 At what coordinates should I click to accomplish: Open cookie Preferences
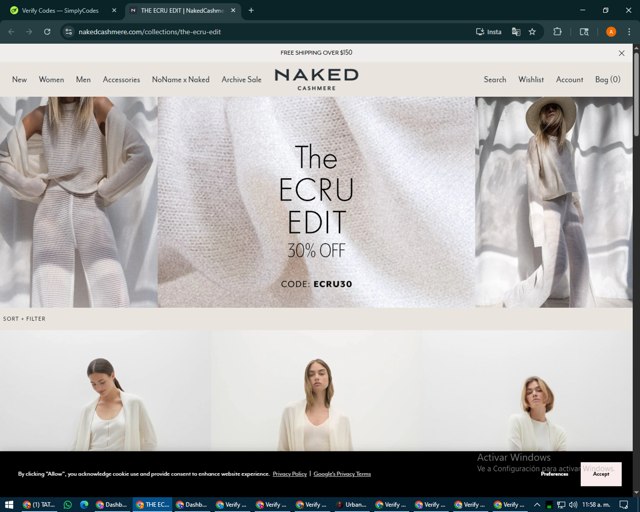[x=554, y=474]
